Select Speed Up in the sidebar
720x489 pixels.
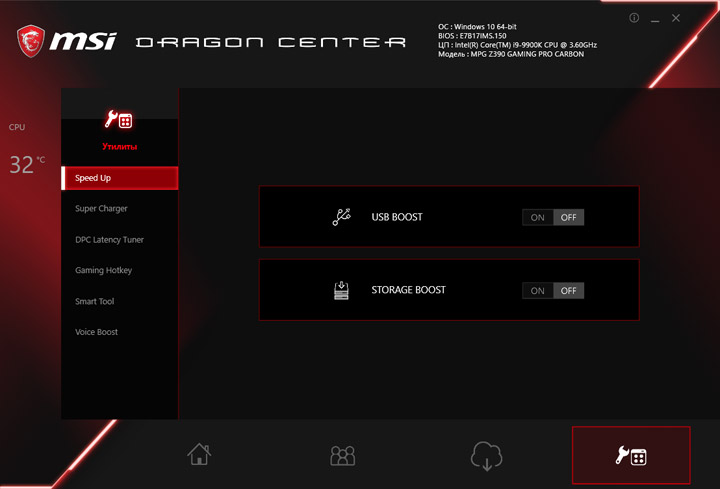pyautogui.click(x=119, y=178)
